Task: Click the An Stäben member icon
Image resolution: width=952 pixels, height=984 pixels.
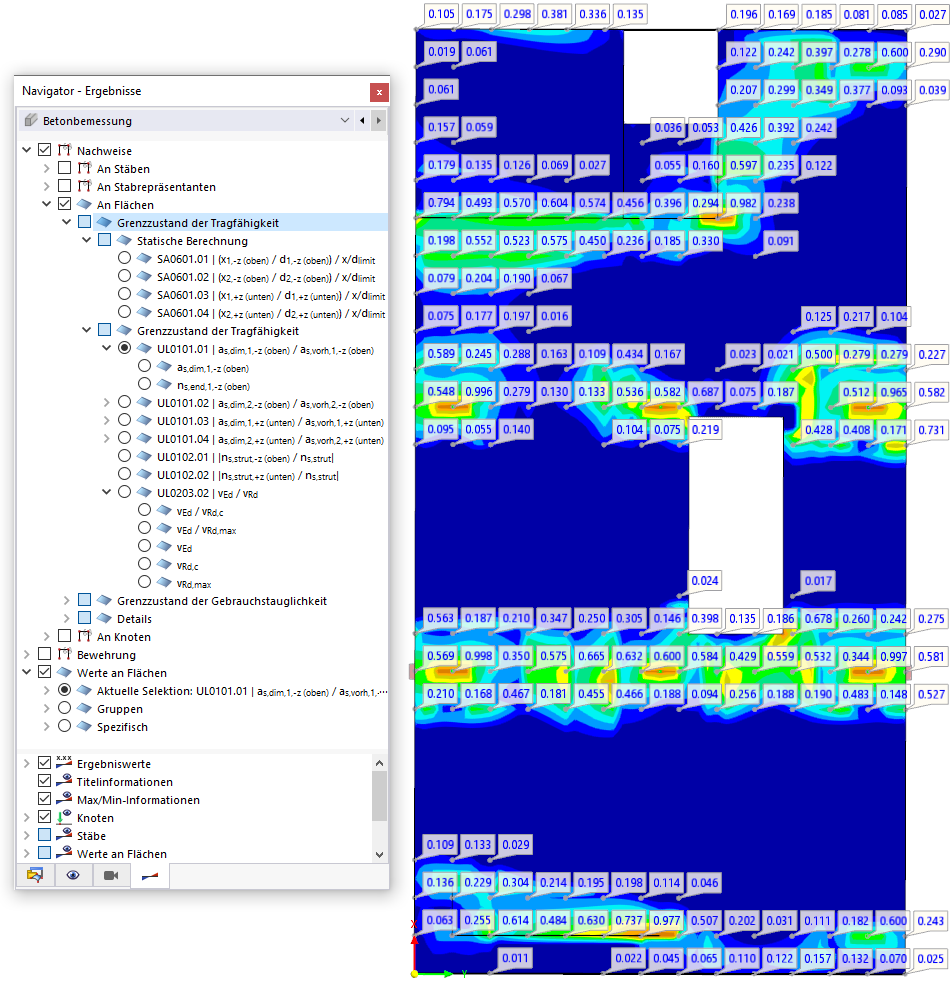Action: point(84,168)
